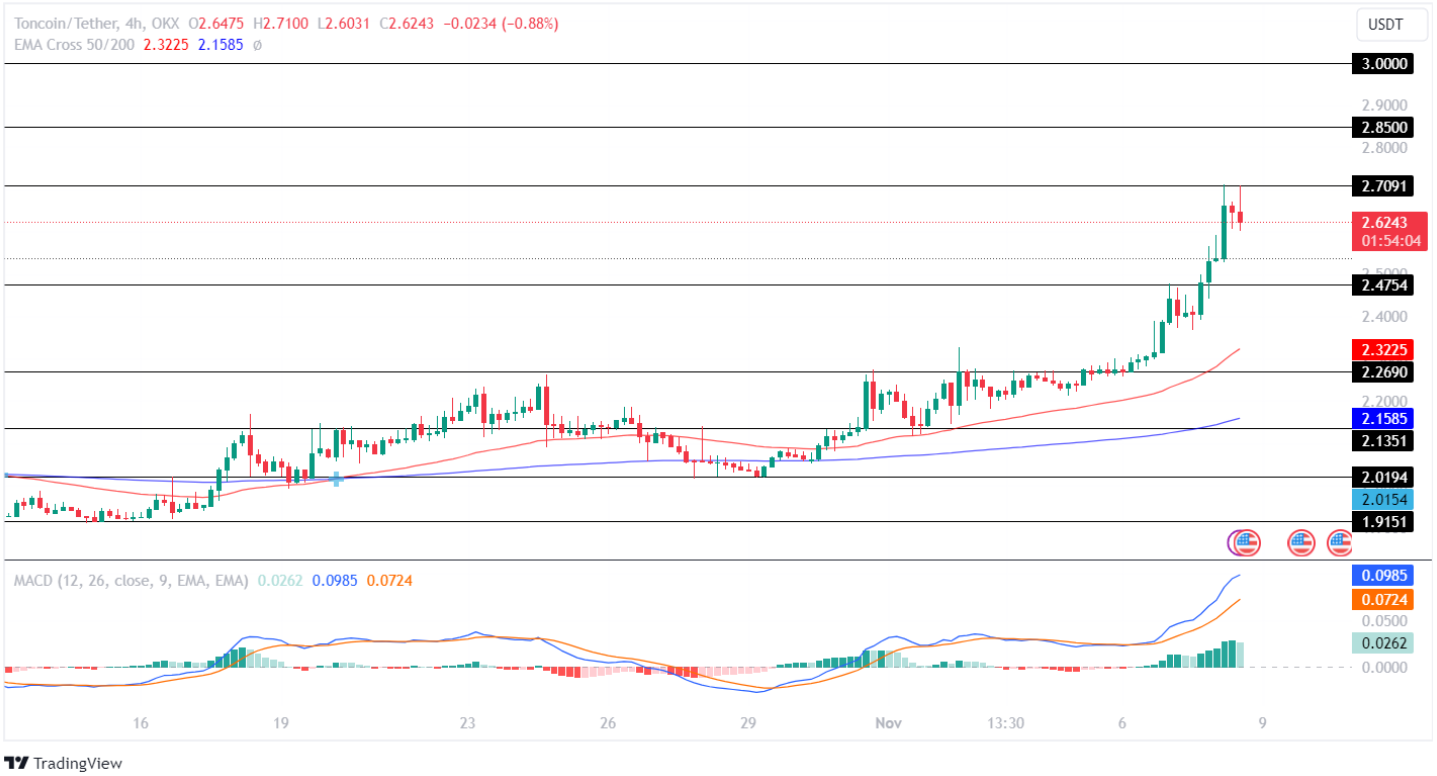
Task: Click the H2.7100 high value in the header
Action: click(x=280, y=24)
